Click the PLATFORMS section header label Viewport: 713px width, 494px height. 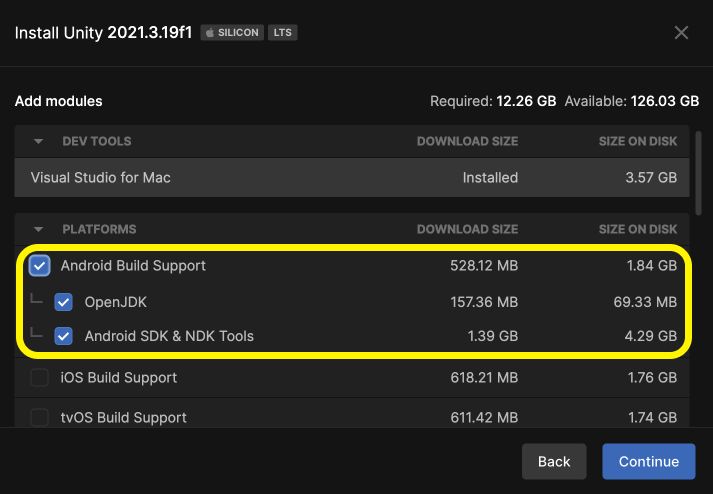pos(99,229)
